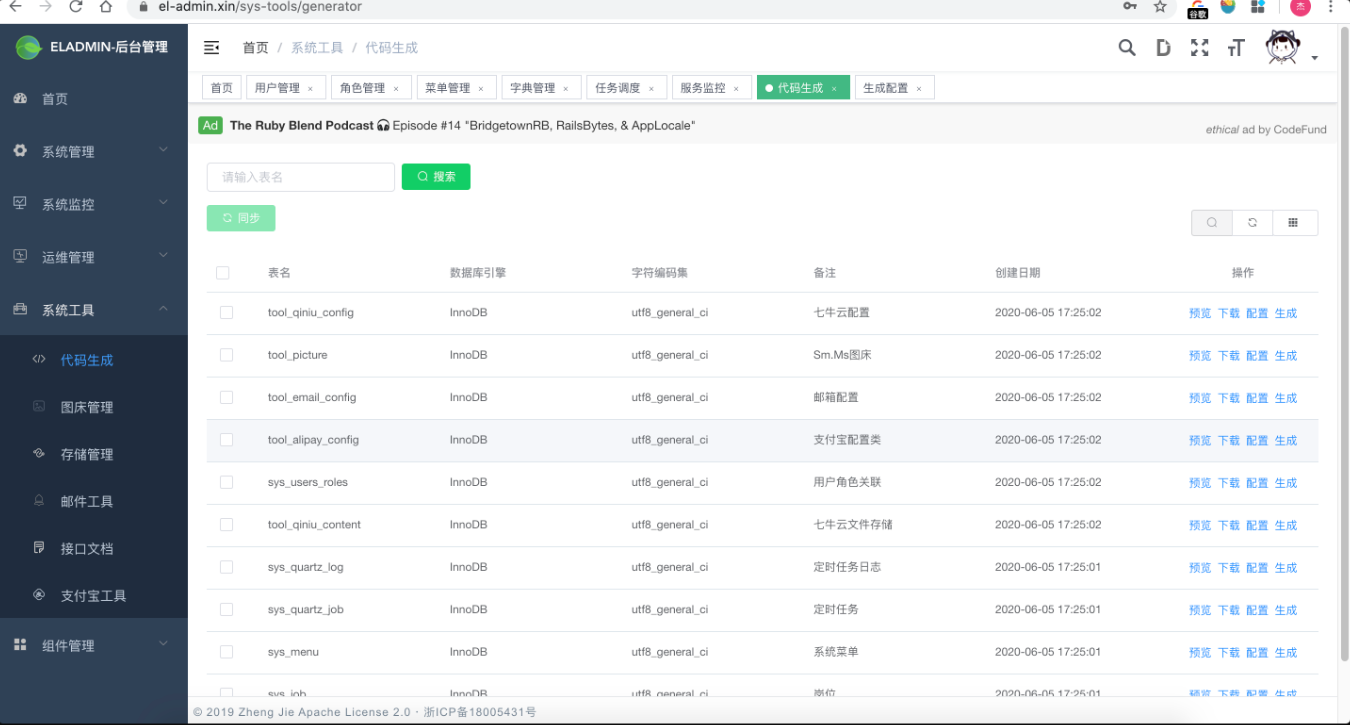Open the global search icon in header
This screenshot has height=725, width=1350.
pos(1126,47)
